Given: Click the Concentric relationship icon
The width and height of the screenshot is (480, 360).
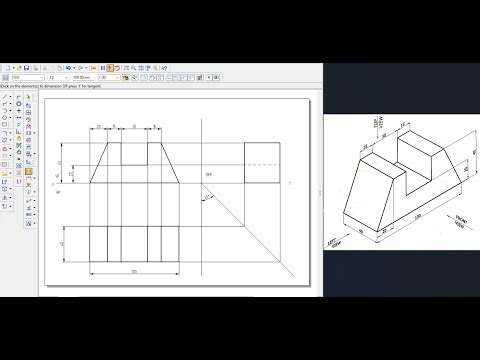Looking at the screenshot, I should tap(19, 104).
